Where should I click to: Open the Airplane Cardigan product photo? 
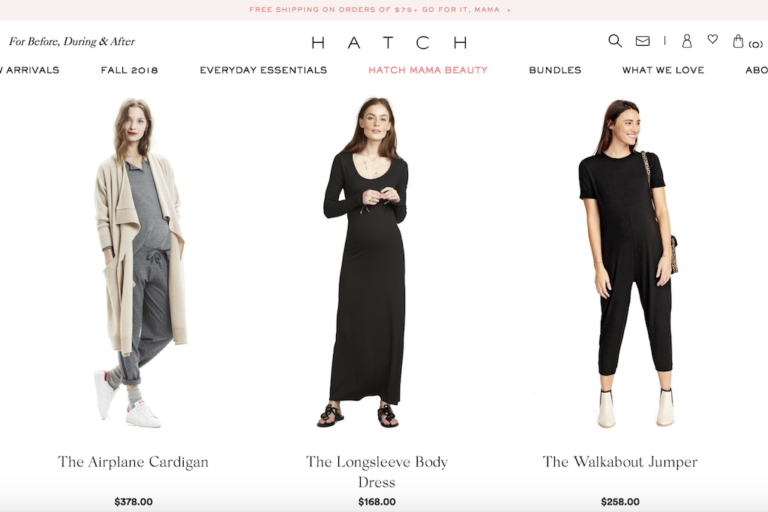coord(140,263)
